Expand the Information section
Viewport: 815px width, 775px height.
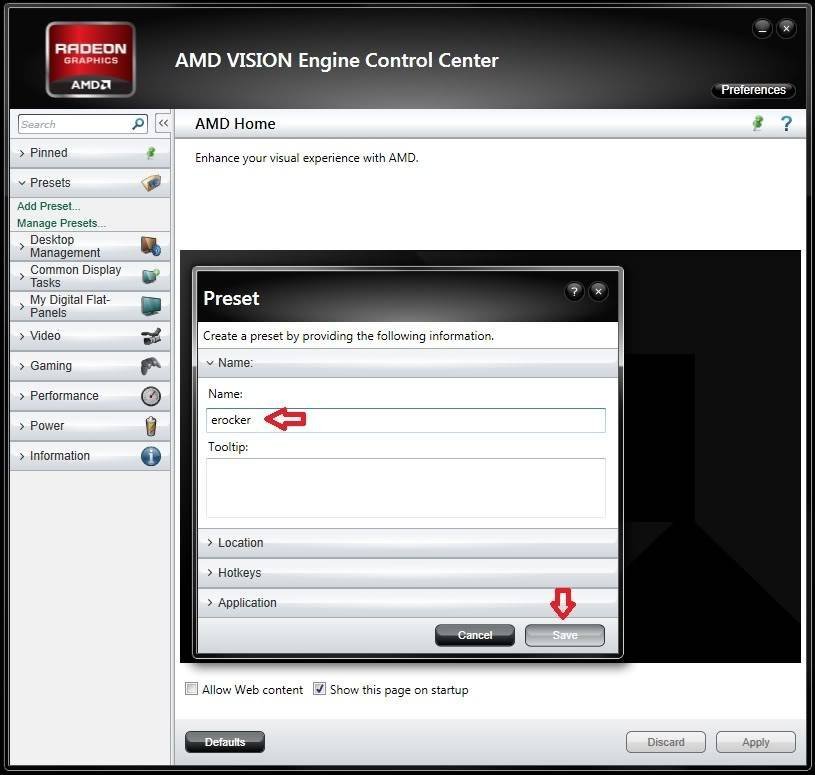click(x=90, y=456)
